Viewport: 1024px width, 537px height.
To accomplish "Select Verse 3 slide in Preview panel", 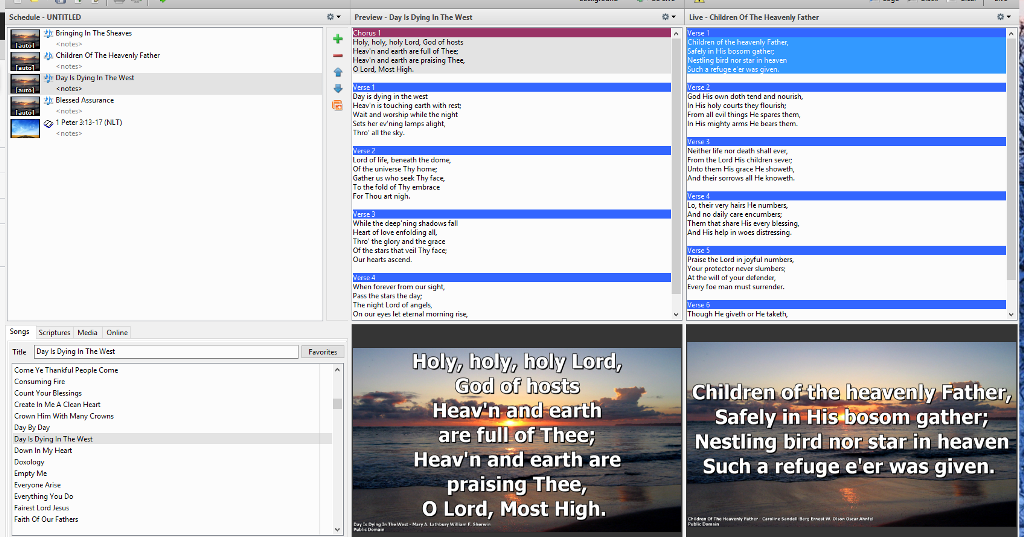I will pyautogui.click(x=511, y=236).
